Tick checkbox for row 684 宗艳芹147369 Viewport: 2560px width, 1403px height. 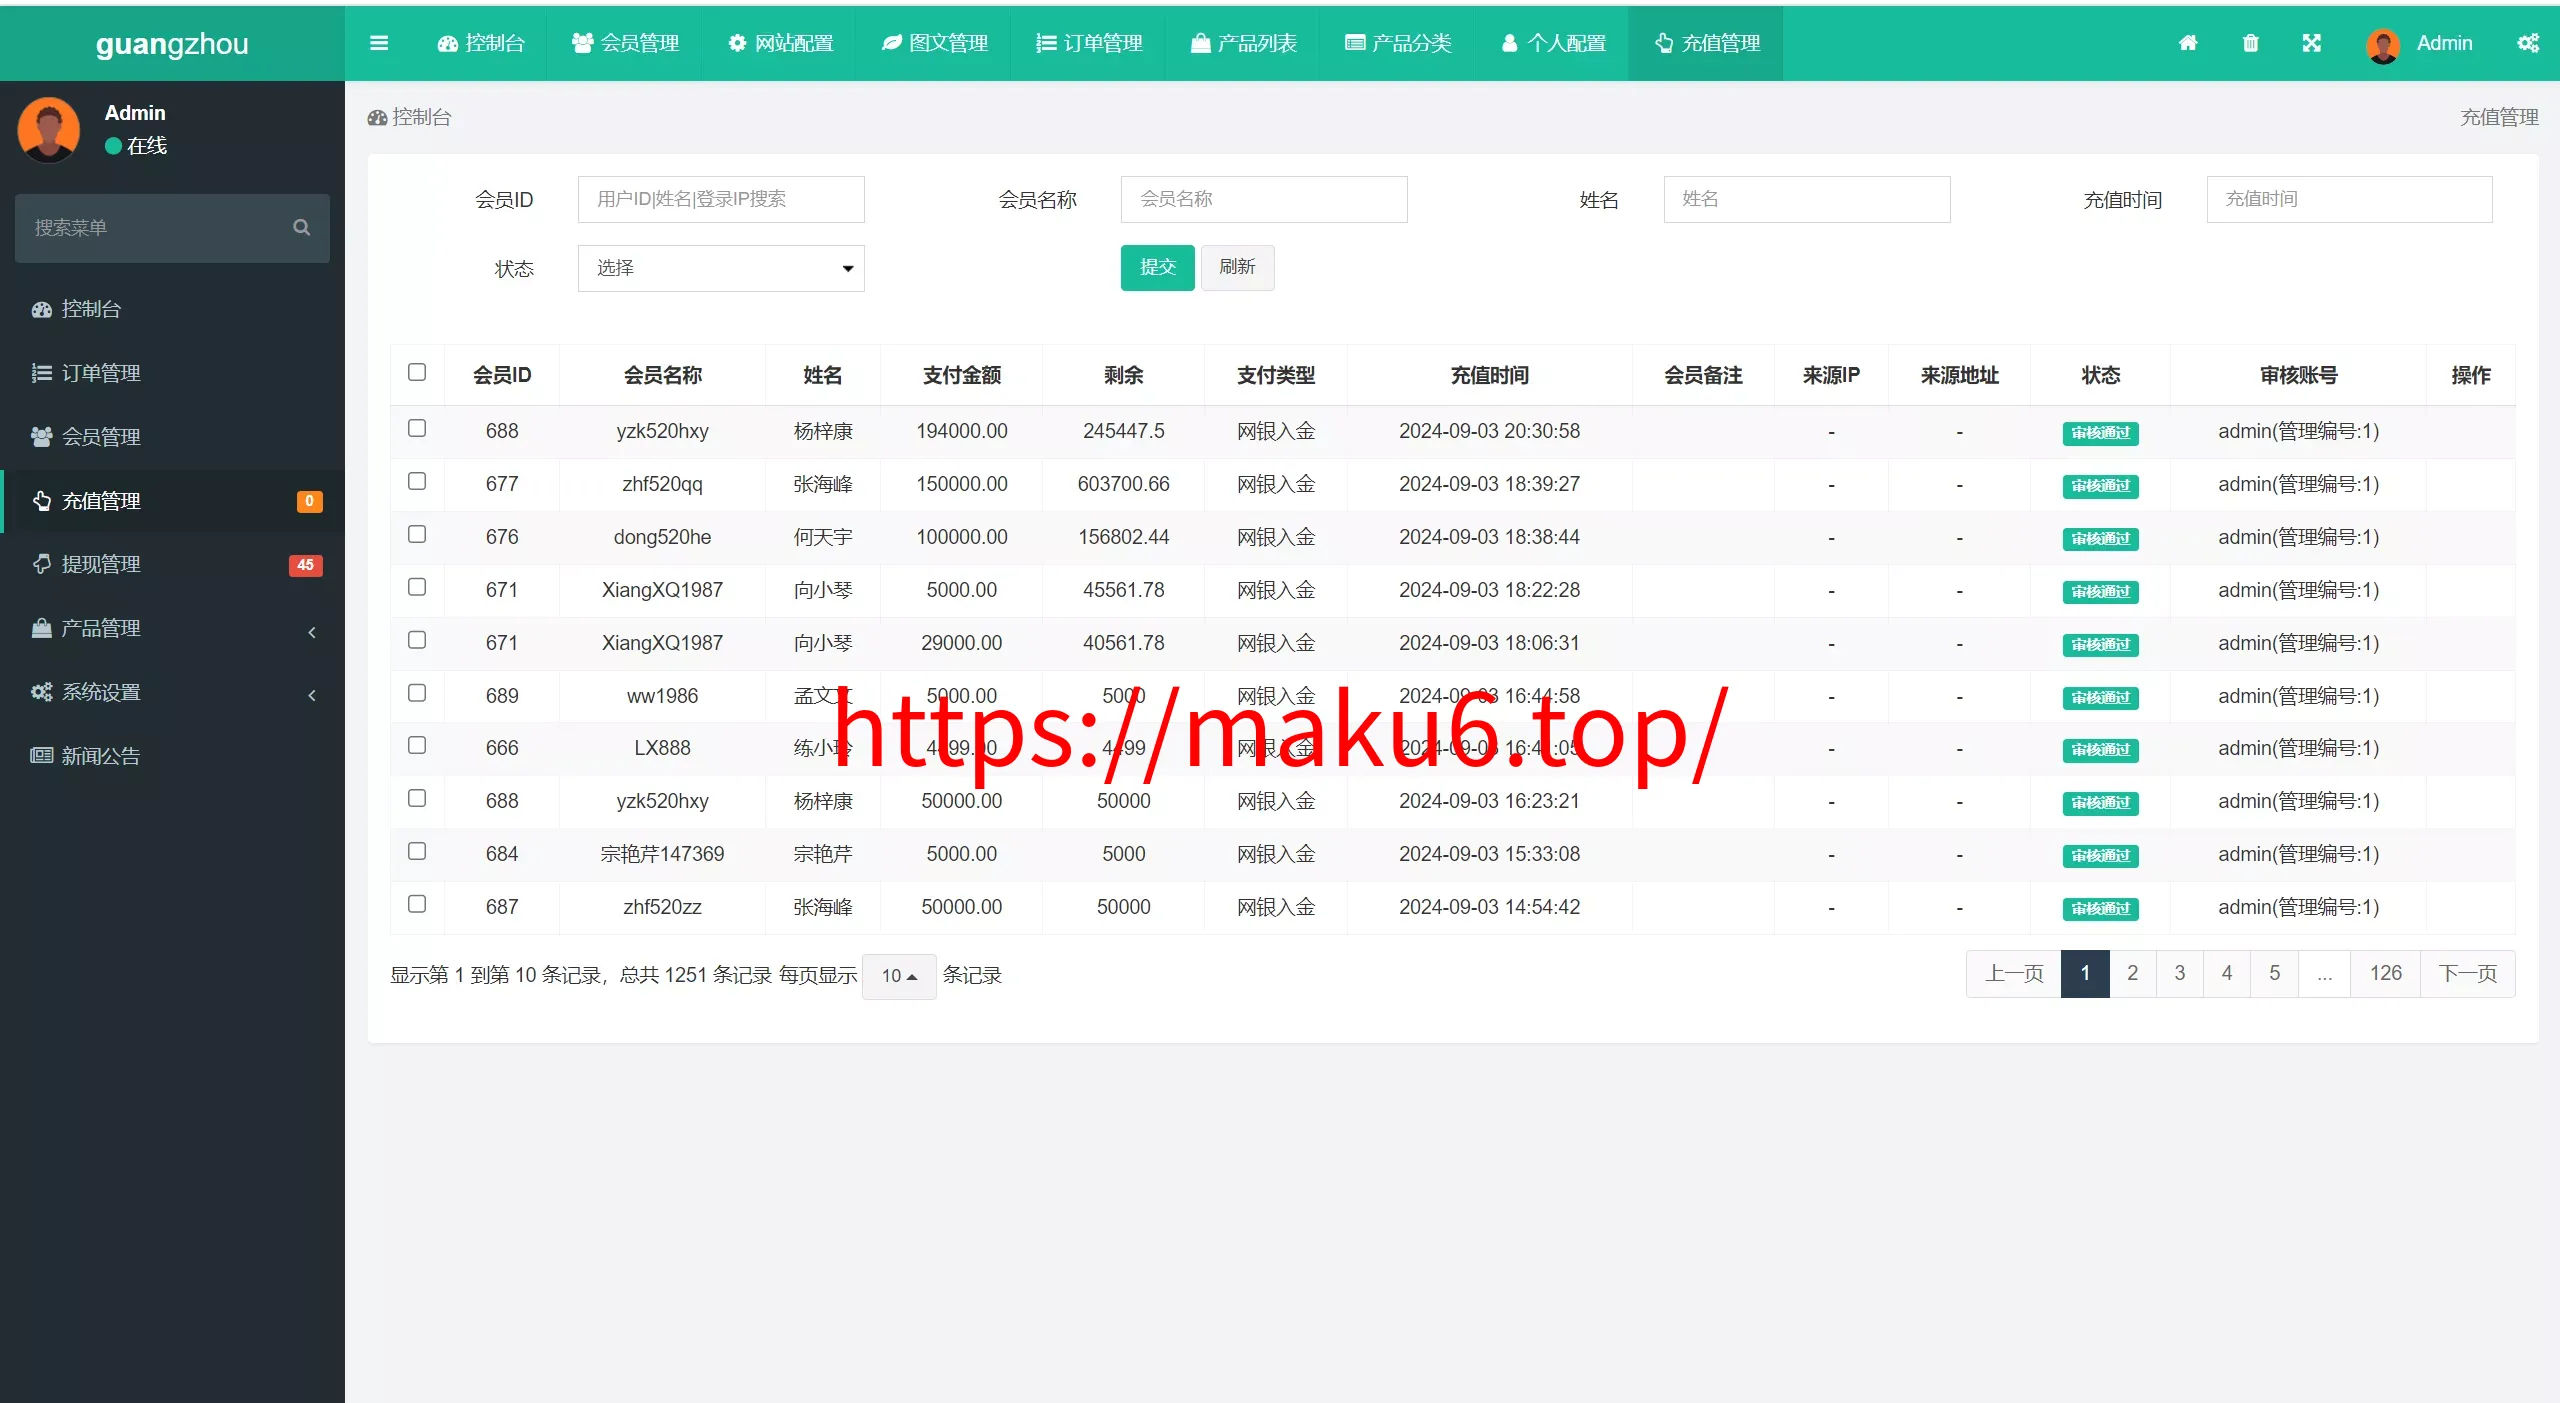pyautogui.click(x=417, y=851)
